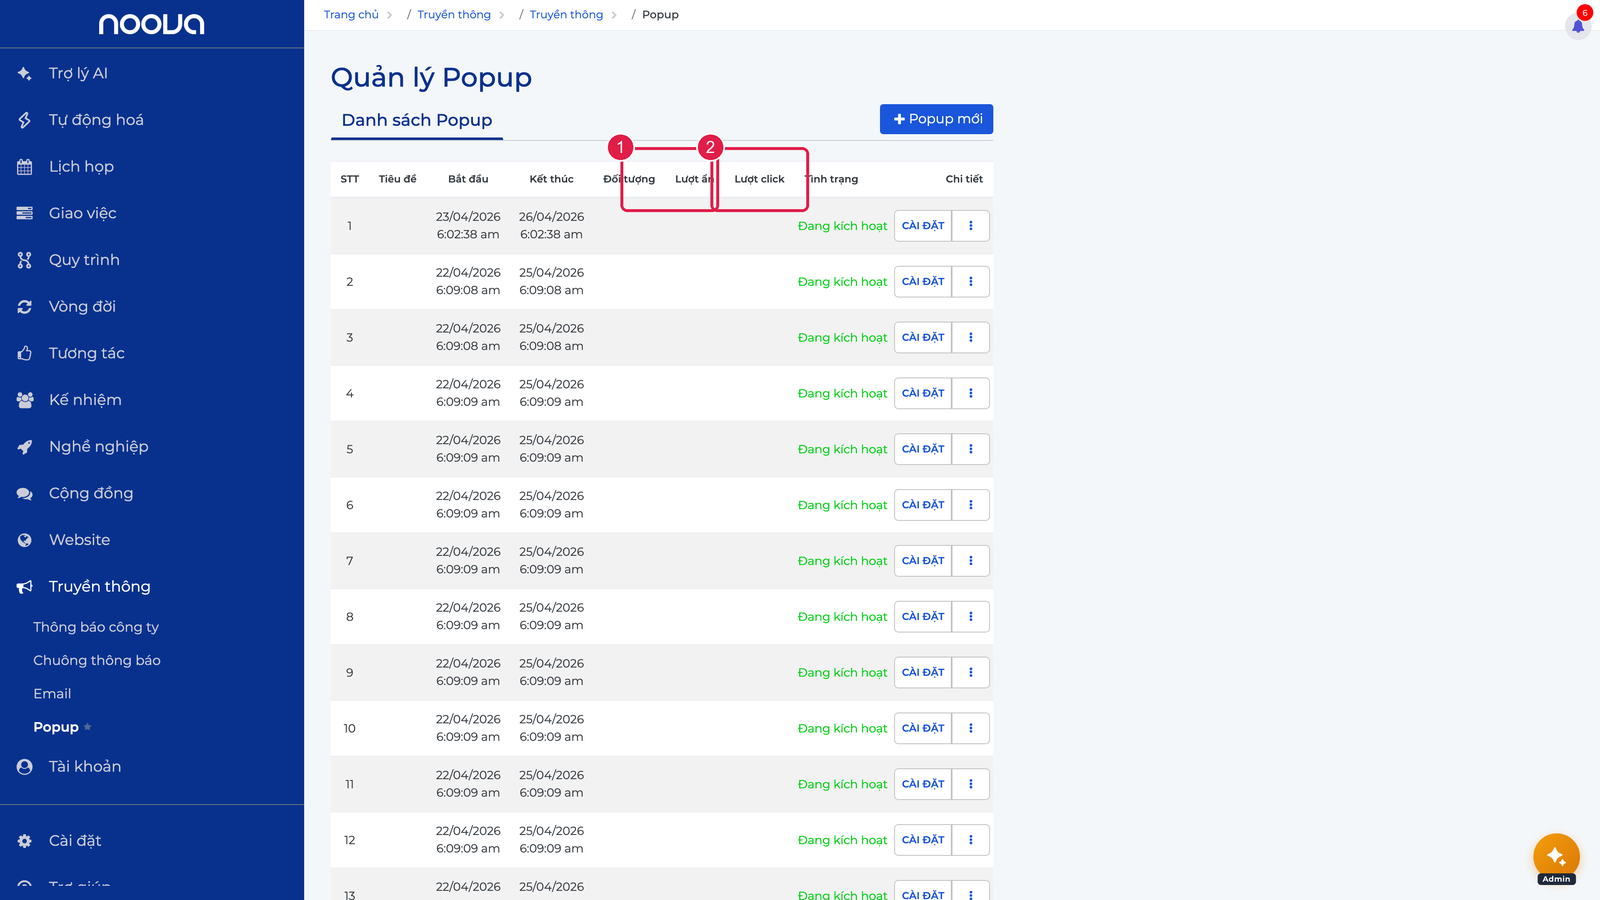Click CÀI ĐẶT for popup row 8
Viewport: 1600px width, 900px height.
[x=923, y=617]
